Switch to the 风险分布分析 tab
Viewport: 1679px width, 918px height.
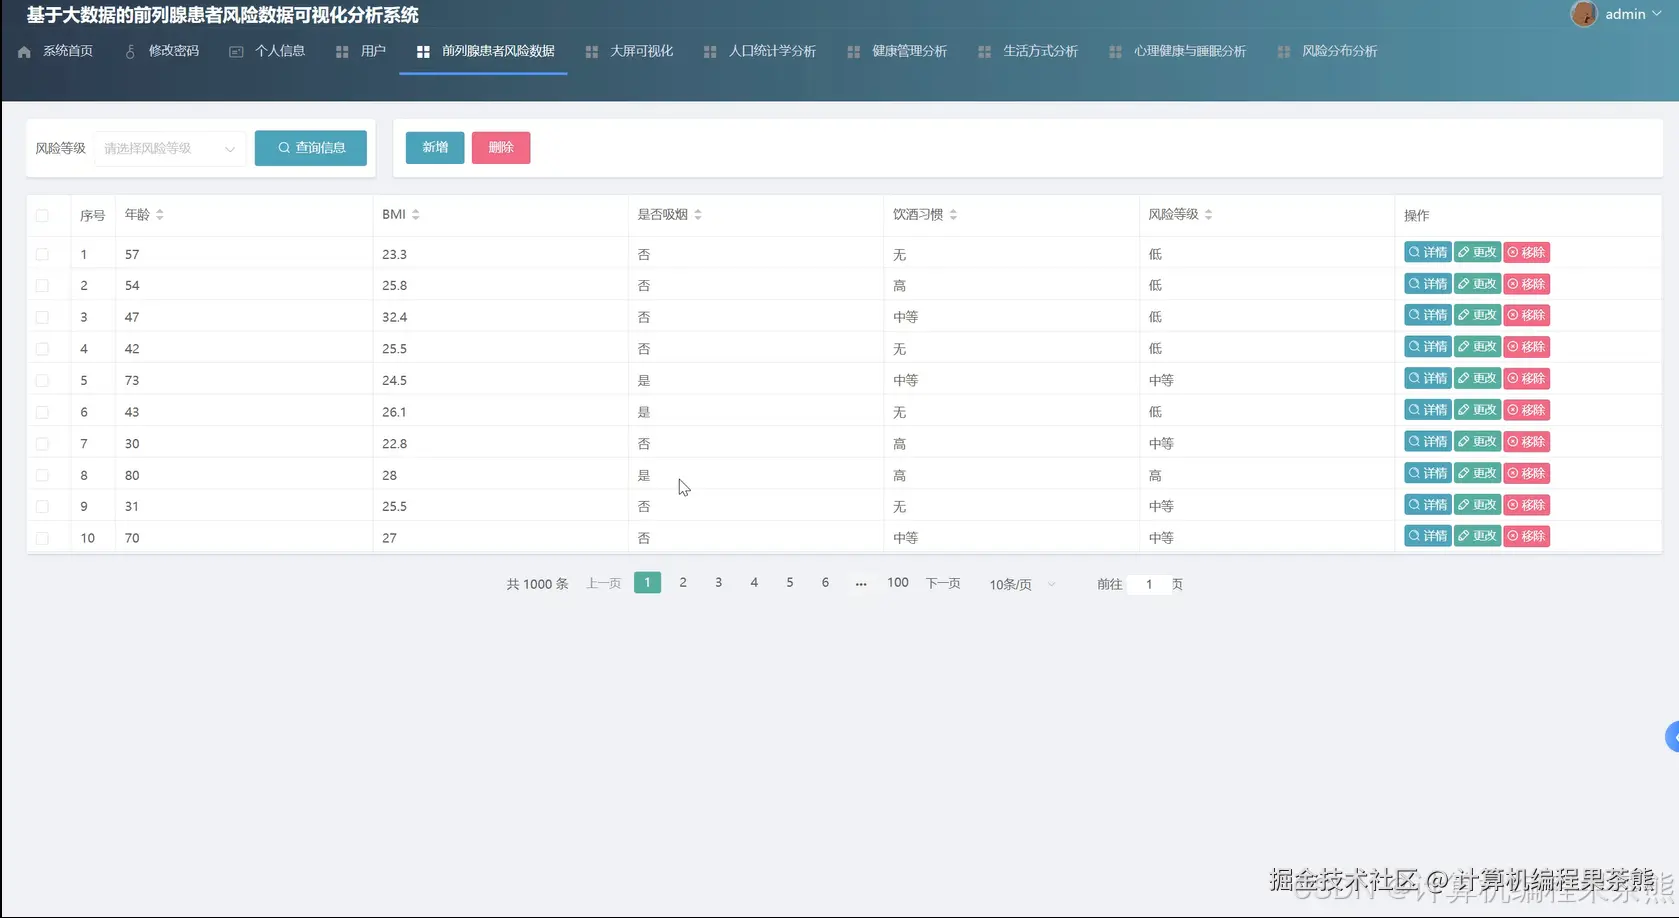pyautogui.click(x=1339, y=51)
